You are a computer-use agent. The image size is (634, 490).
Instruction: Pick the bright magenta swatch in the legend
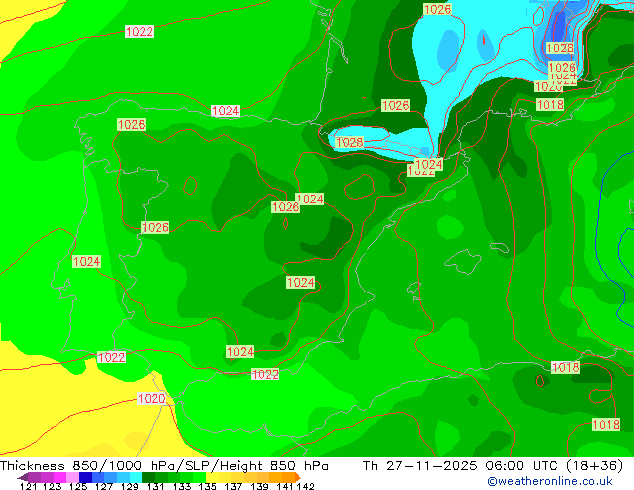point(60,477)
